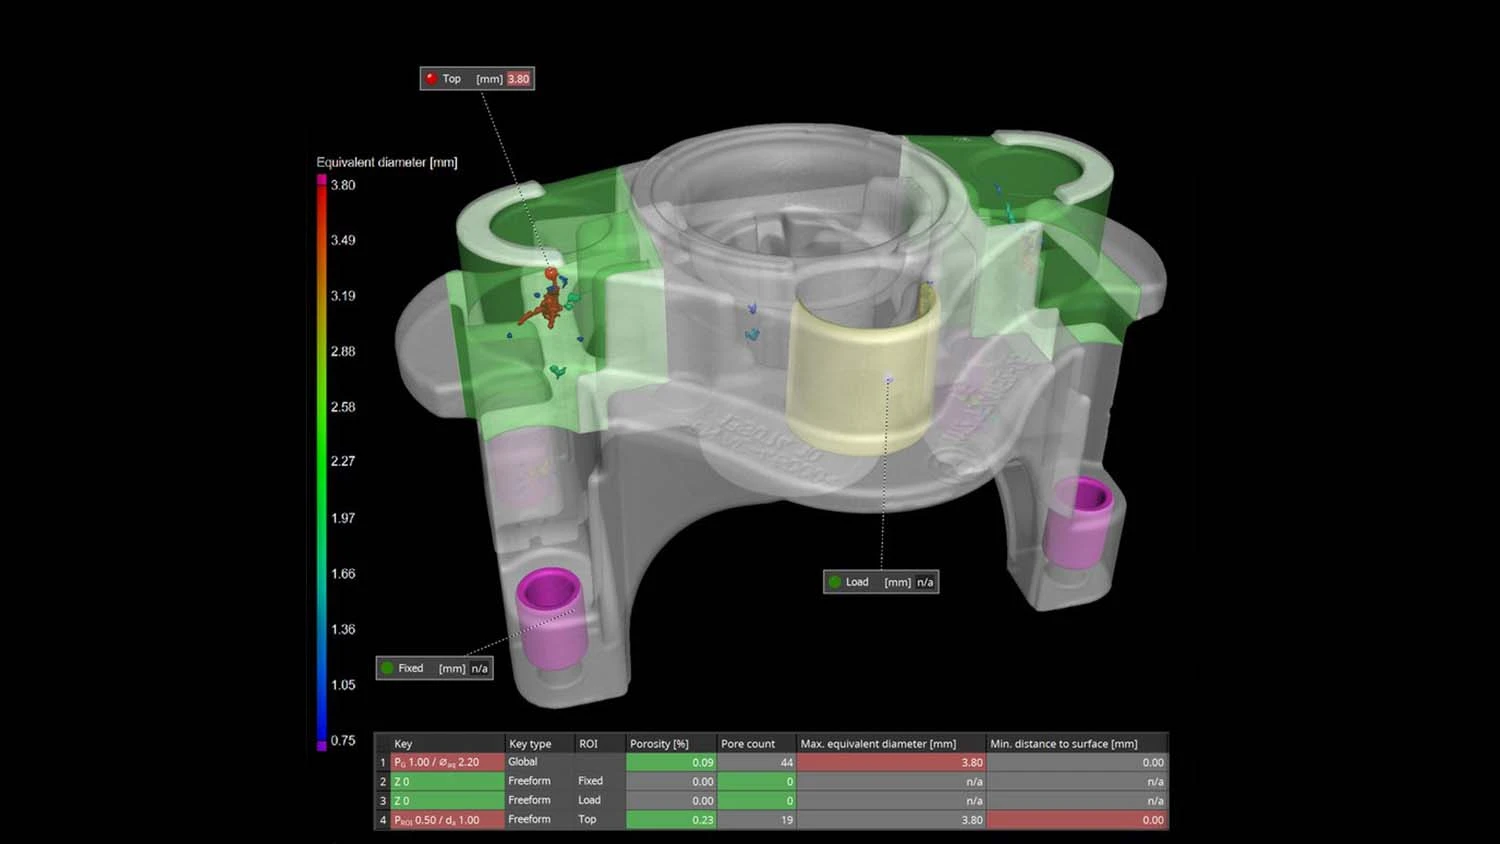The width and height of the screenshot is (1500, 844).
Task: Click the 1.97 tick on color scale
Action: click(x=343, y=518)
